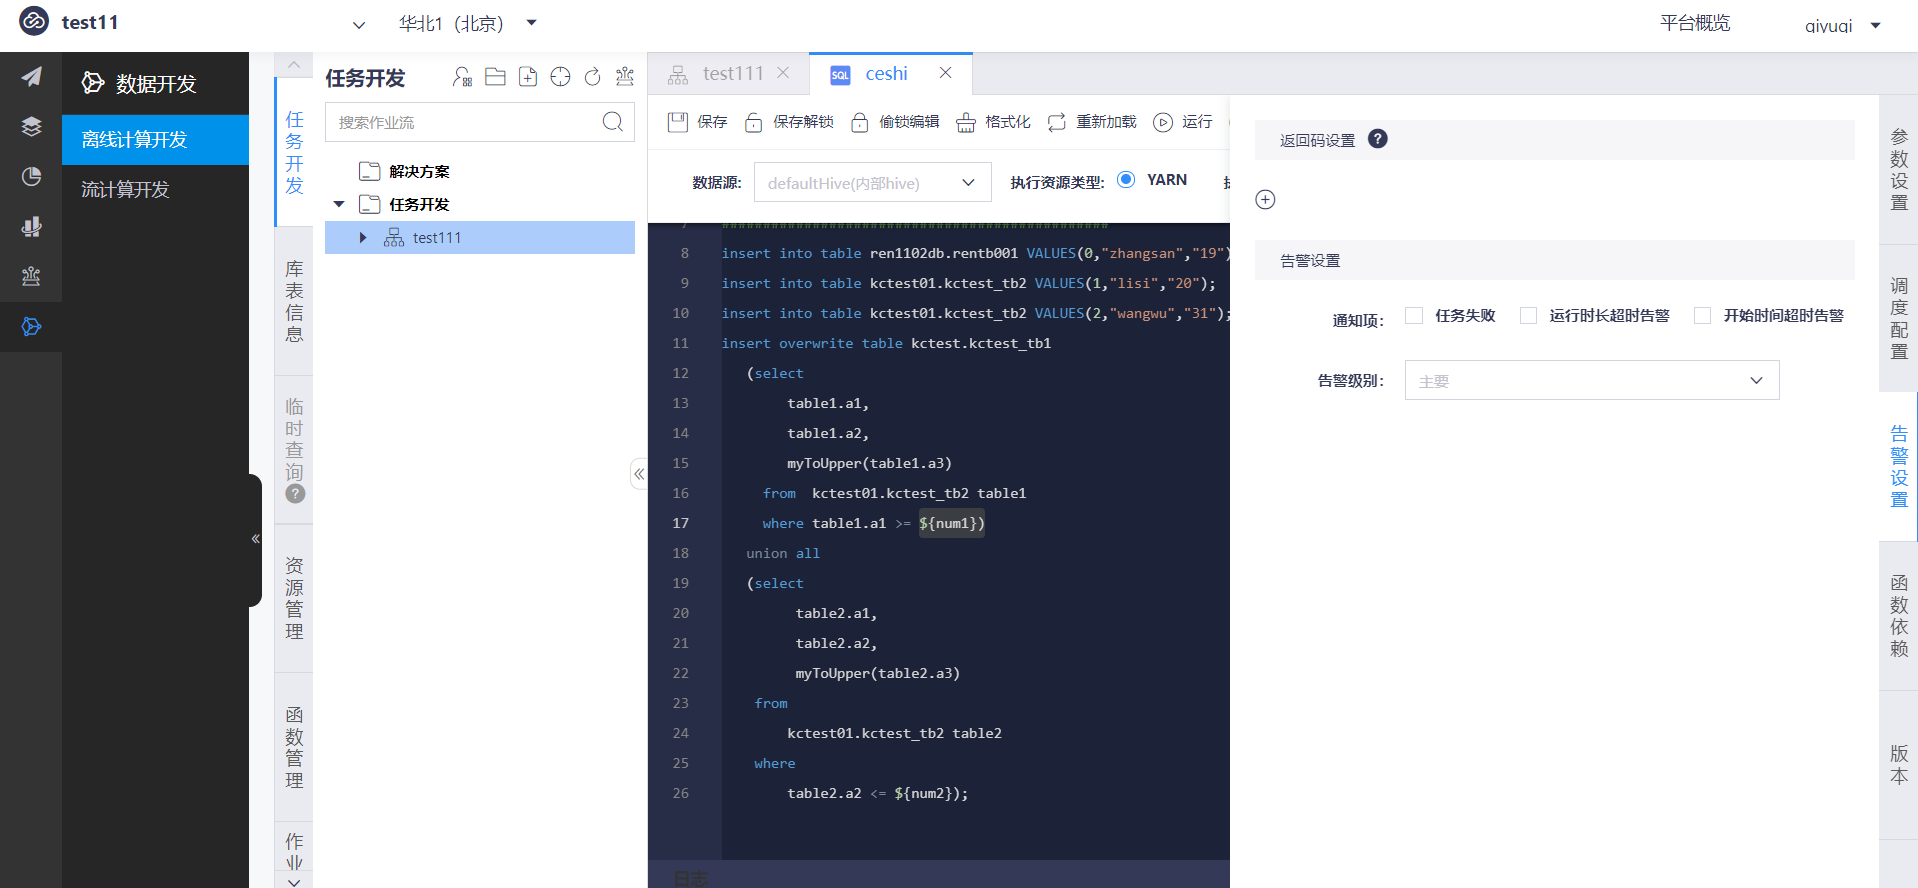Switch to the test111 editor tab
This screenshot has width=1918, height=888.
click(729, 73)
